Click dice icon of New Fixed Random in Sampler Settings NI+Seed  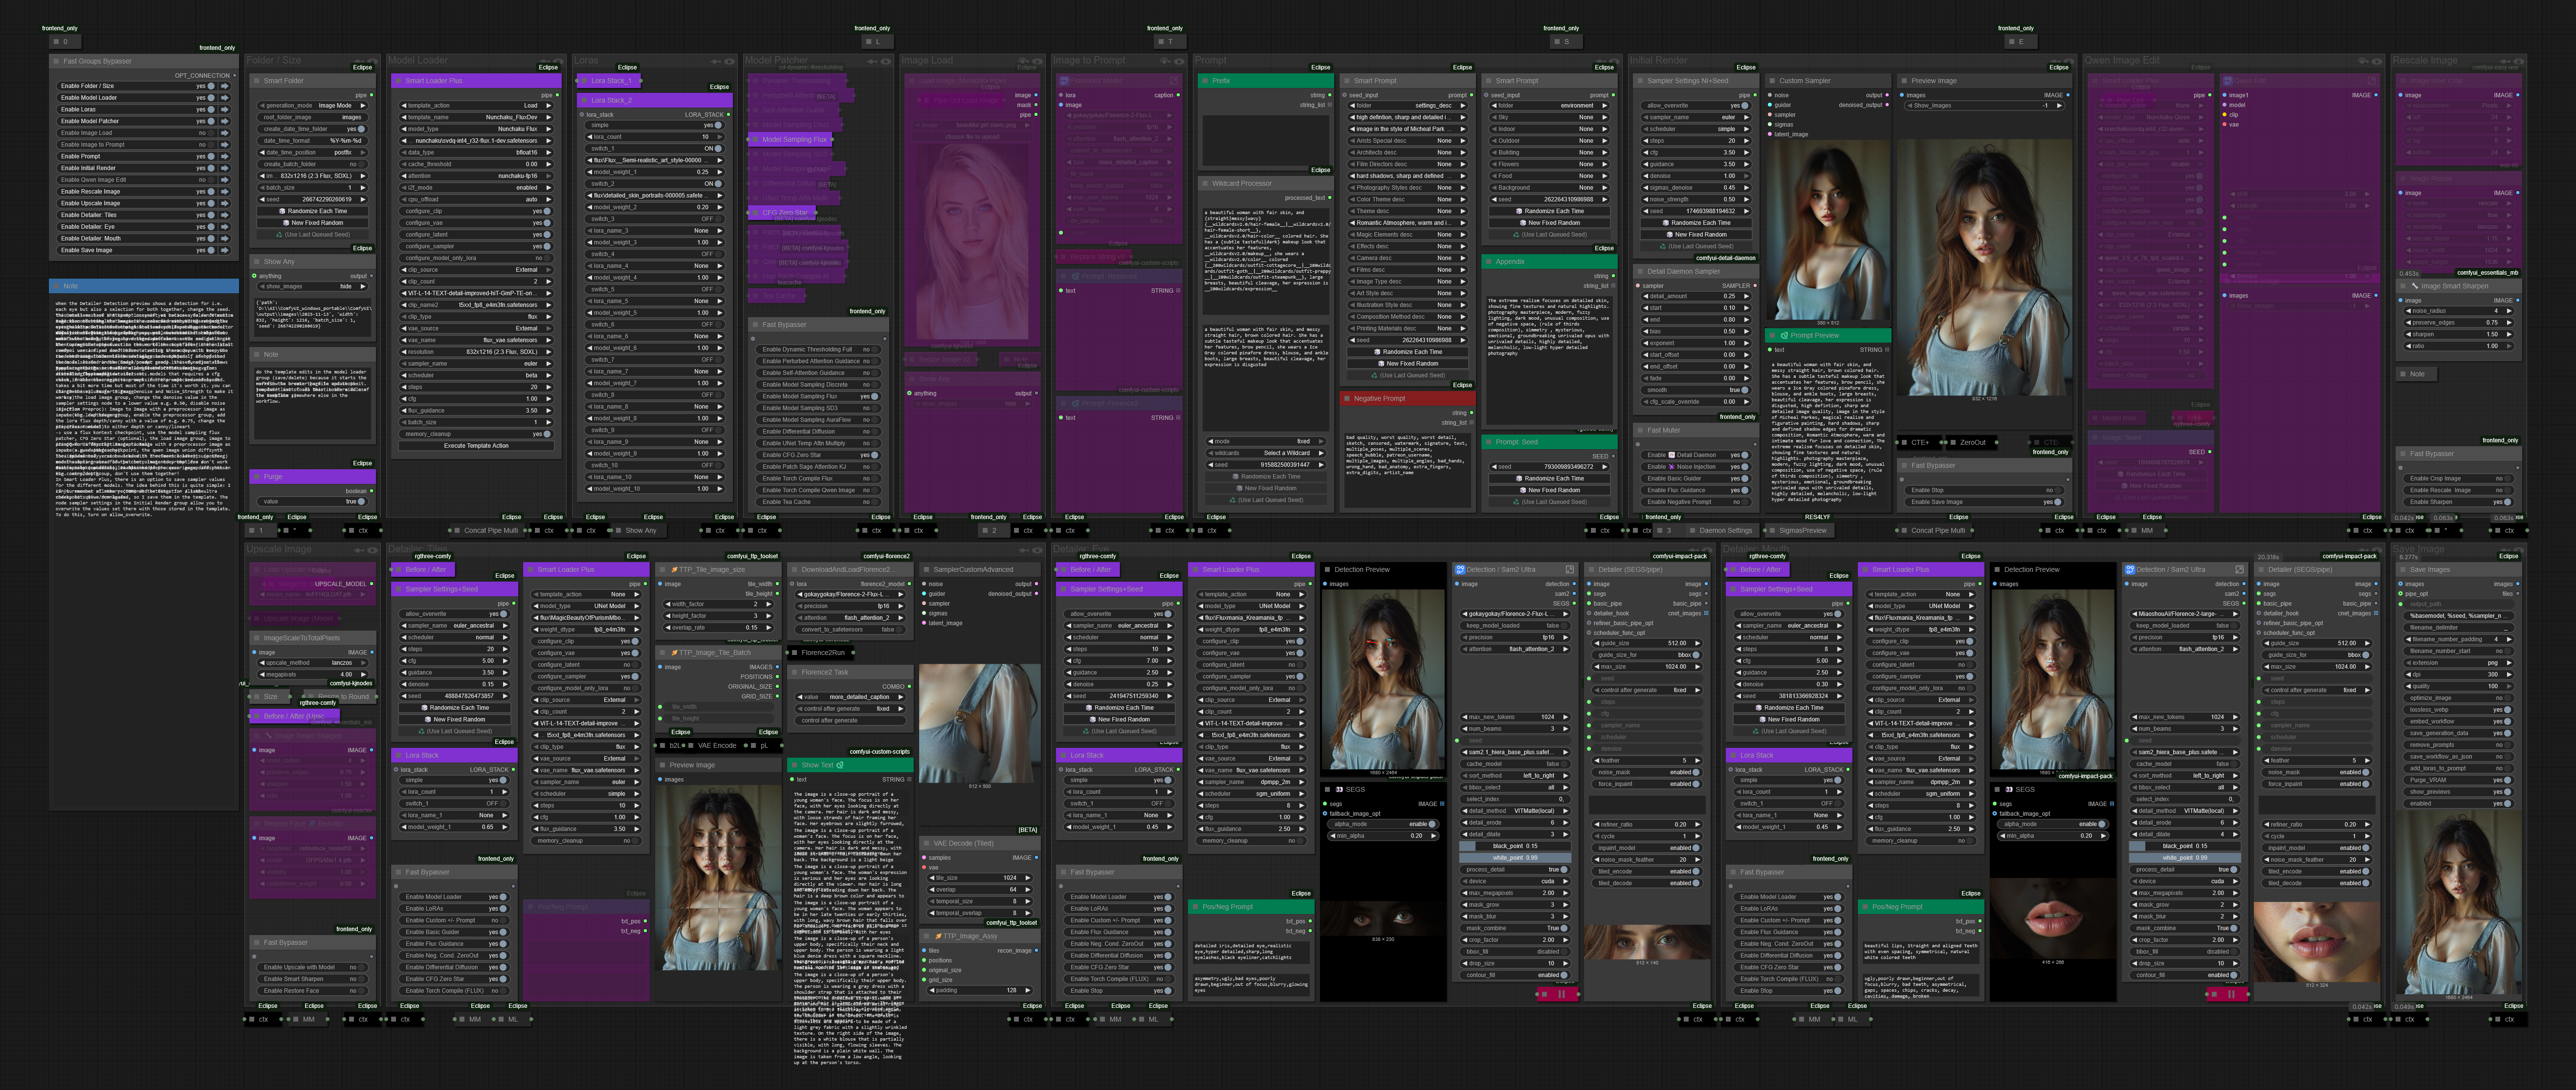(1670, 235)
